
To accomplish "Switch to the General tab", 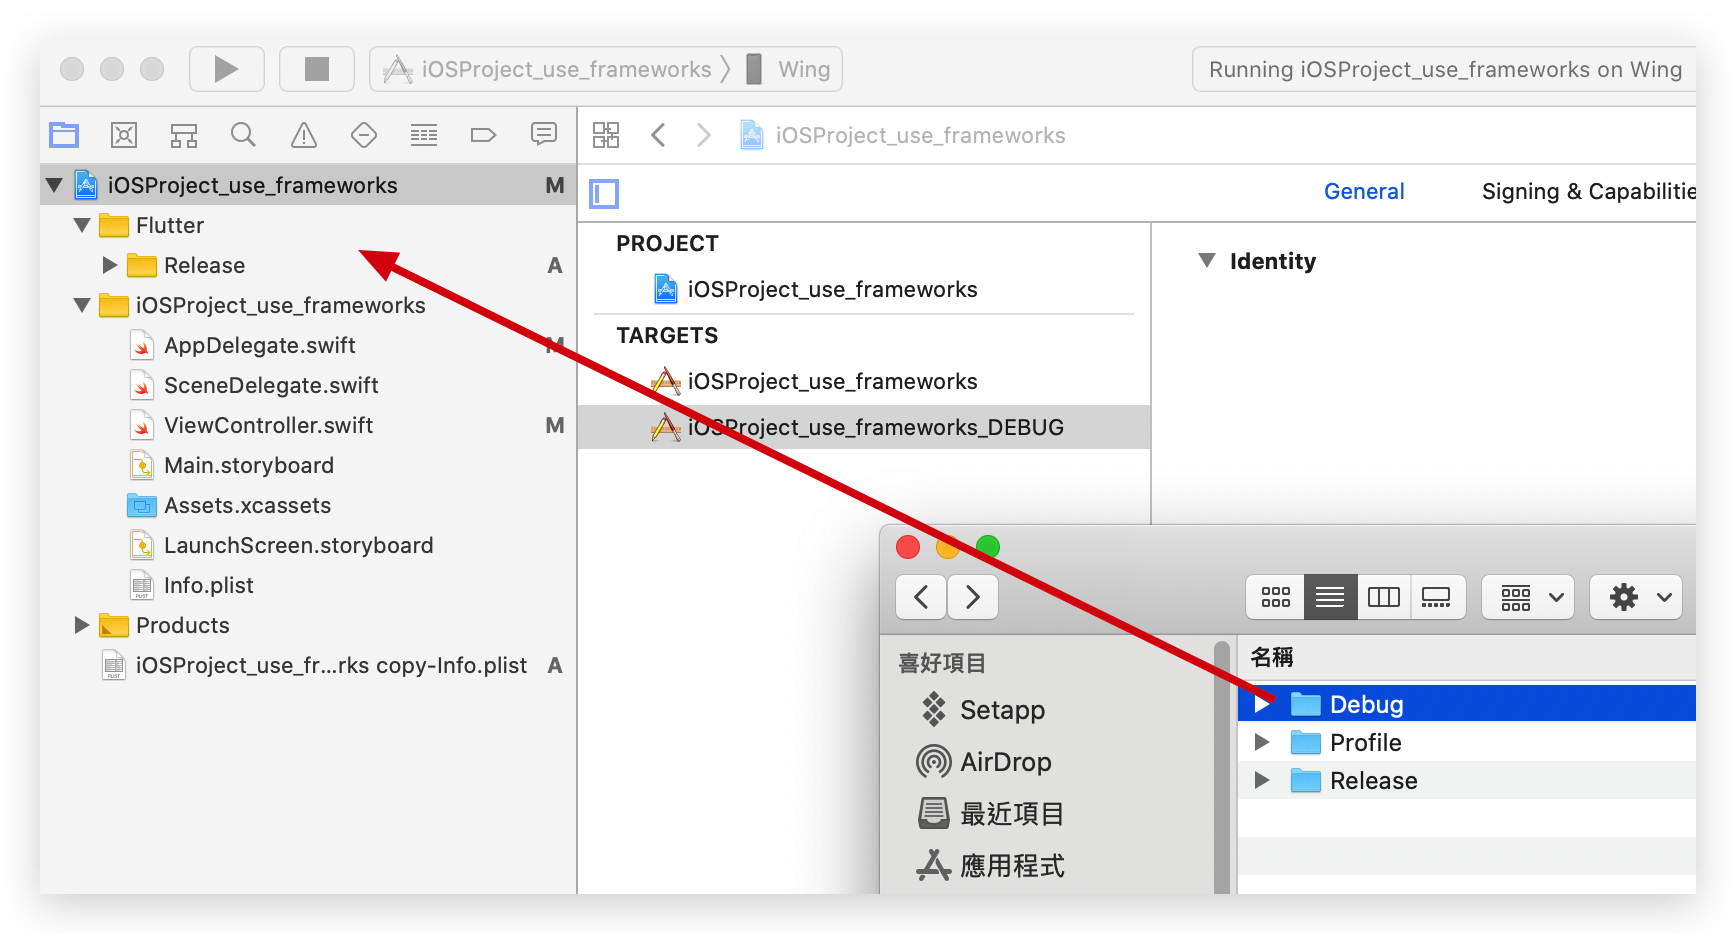I will [x=1364, y=191].
